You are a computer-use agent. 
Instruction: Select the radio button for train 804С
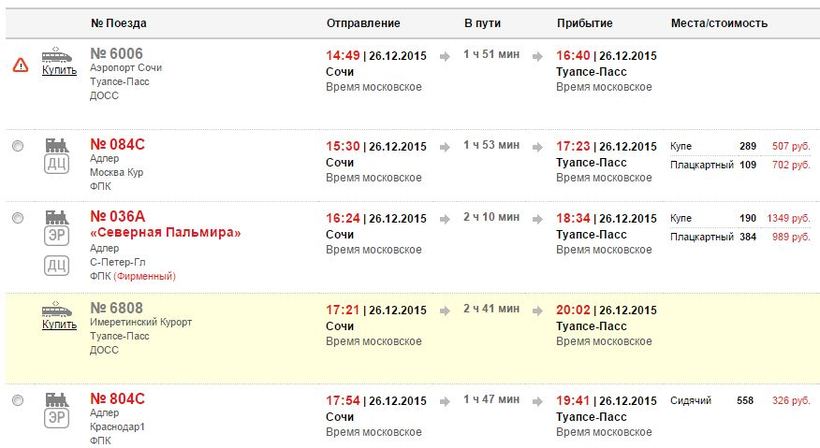pyautogui.click(x=17, y=401)
